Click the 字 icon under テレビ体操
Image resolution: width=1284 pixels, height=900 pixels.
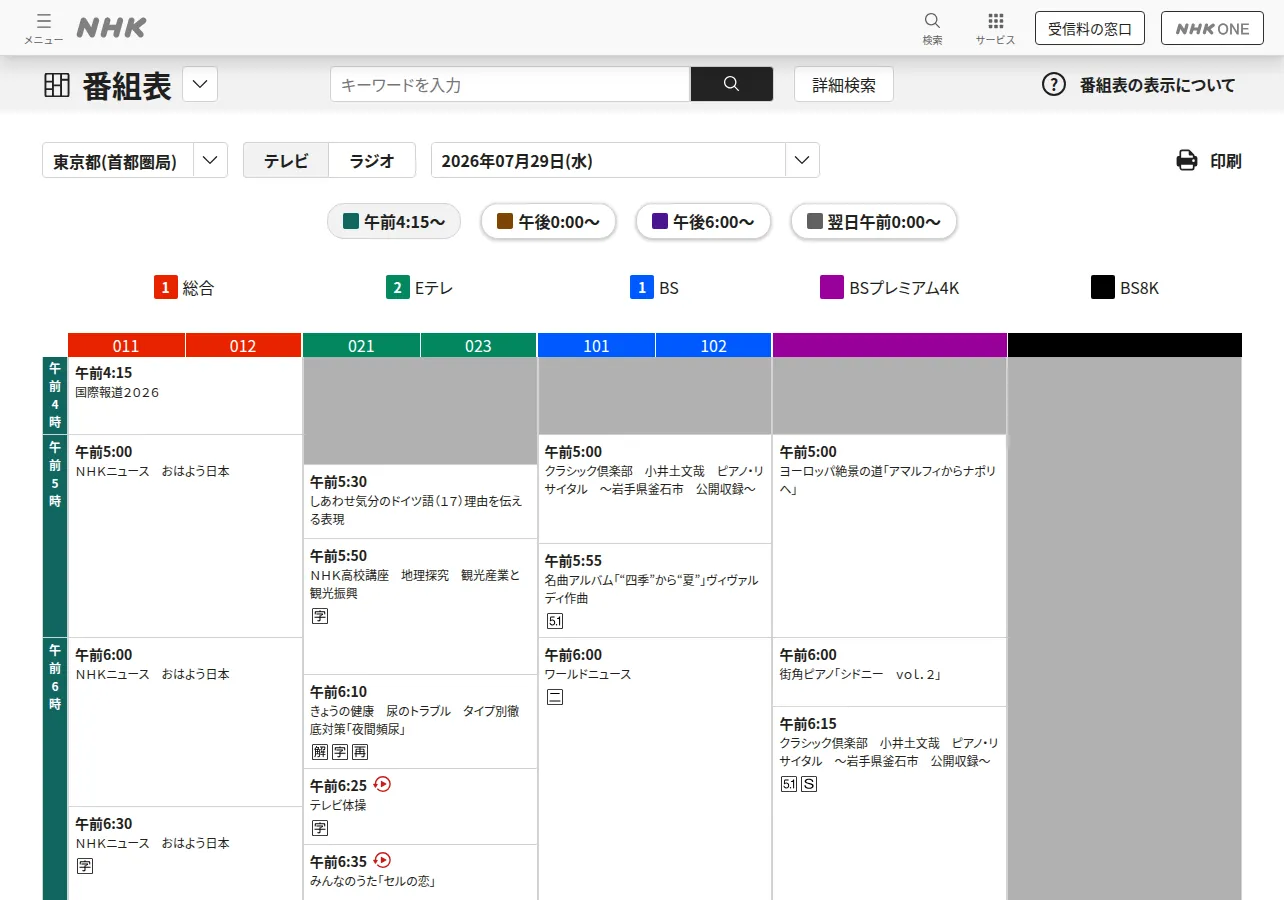point(320,828)
